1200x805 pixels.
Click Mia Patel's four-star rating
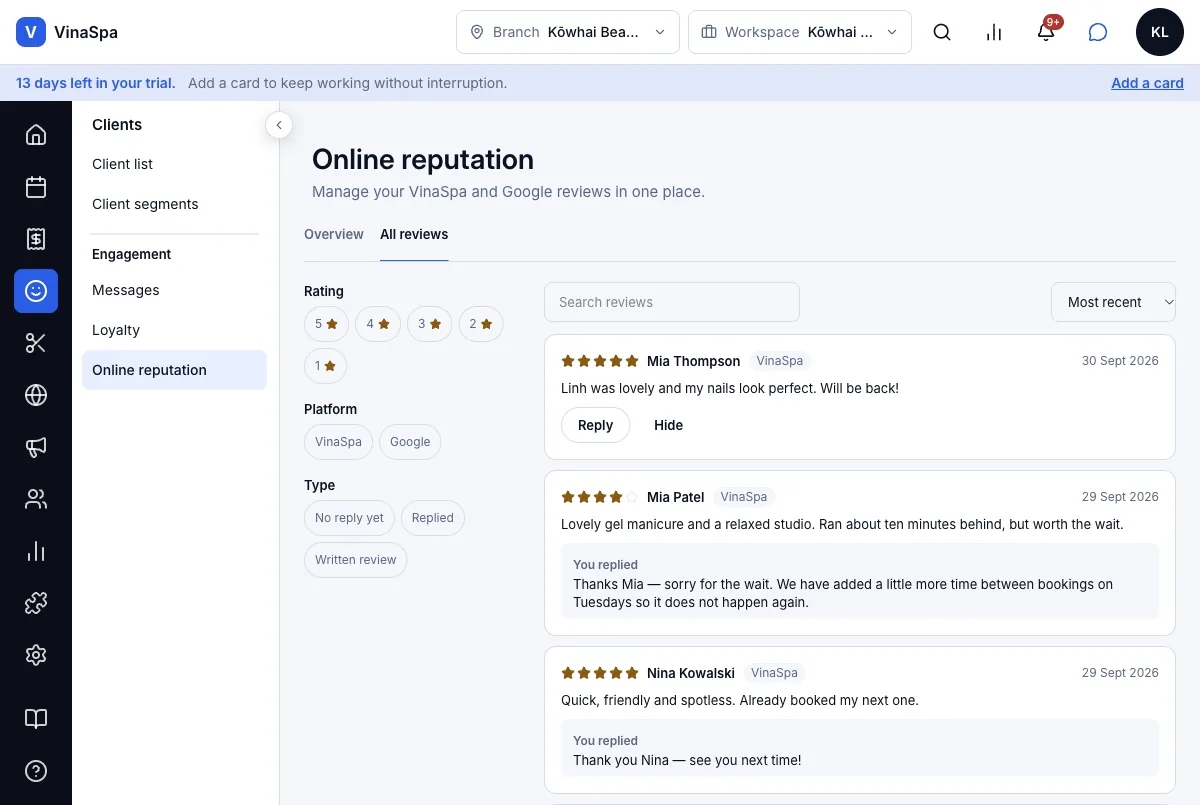coord(599,497)
